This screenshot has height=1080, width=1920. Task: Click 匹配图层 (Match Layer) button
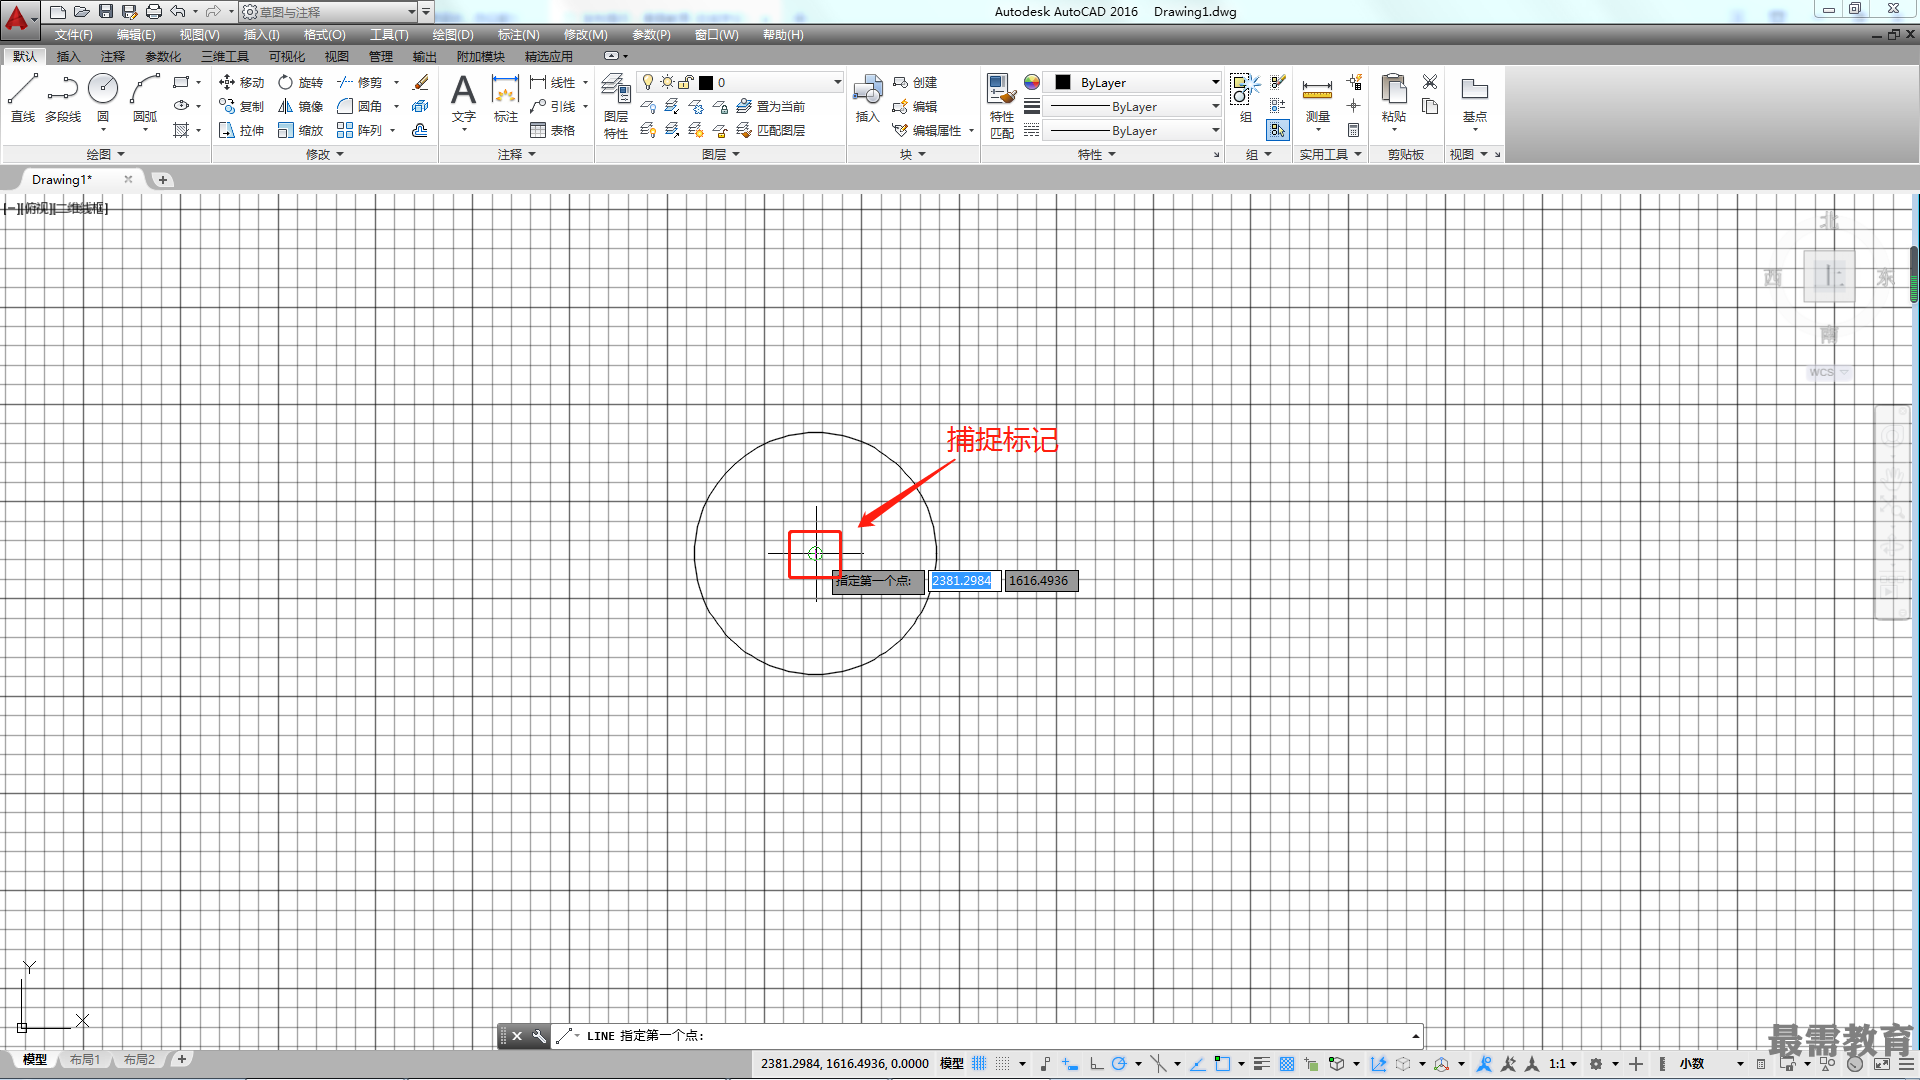pos(770,130)
